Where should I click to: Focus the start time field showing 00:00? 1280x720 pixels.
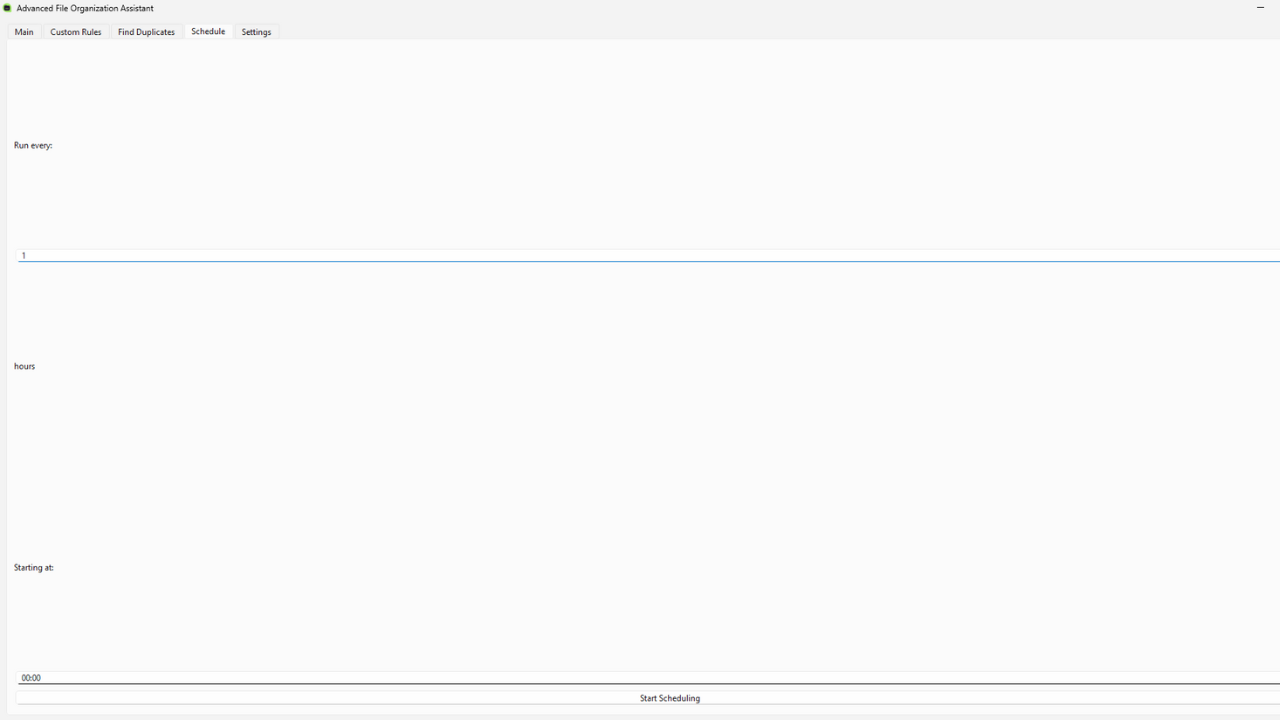point(648,677)
